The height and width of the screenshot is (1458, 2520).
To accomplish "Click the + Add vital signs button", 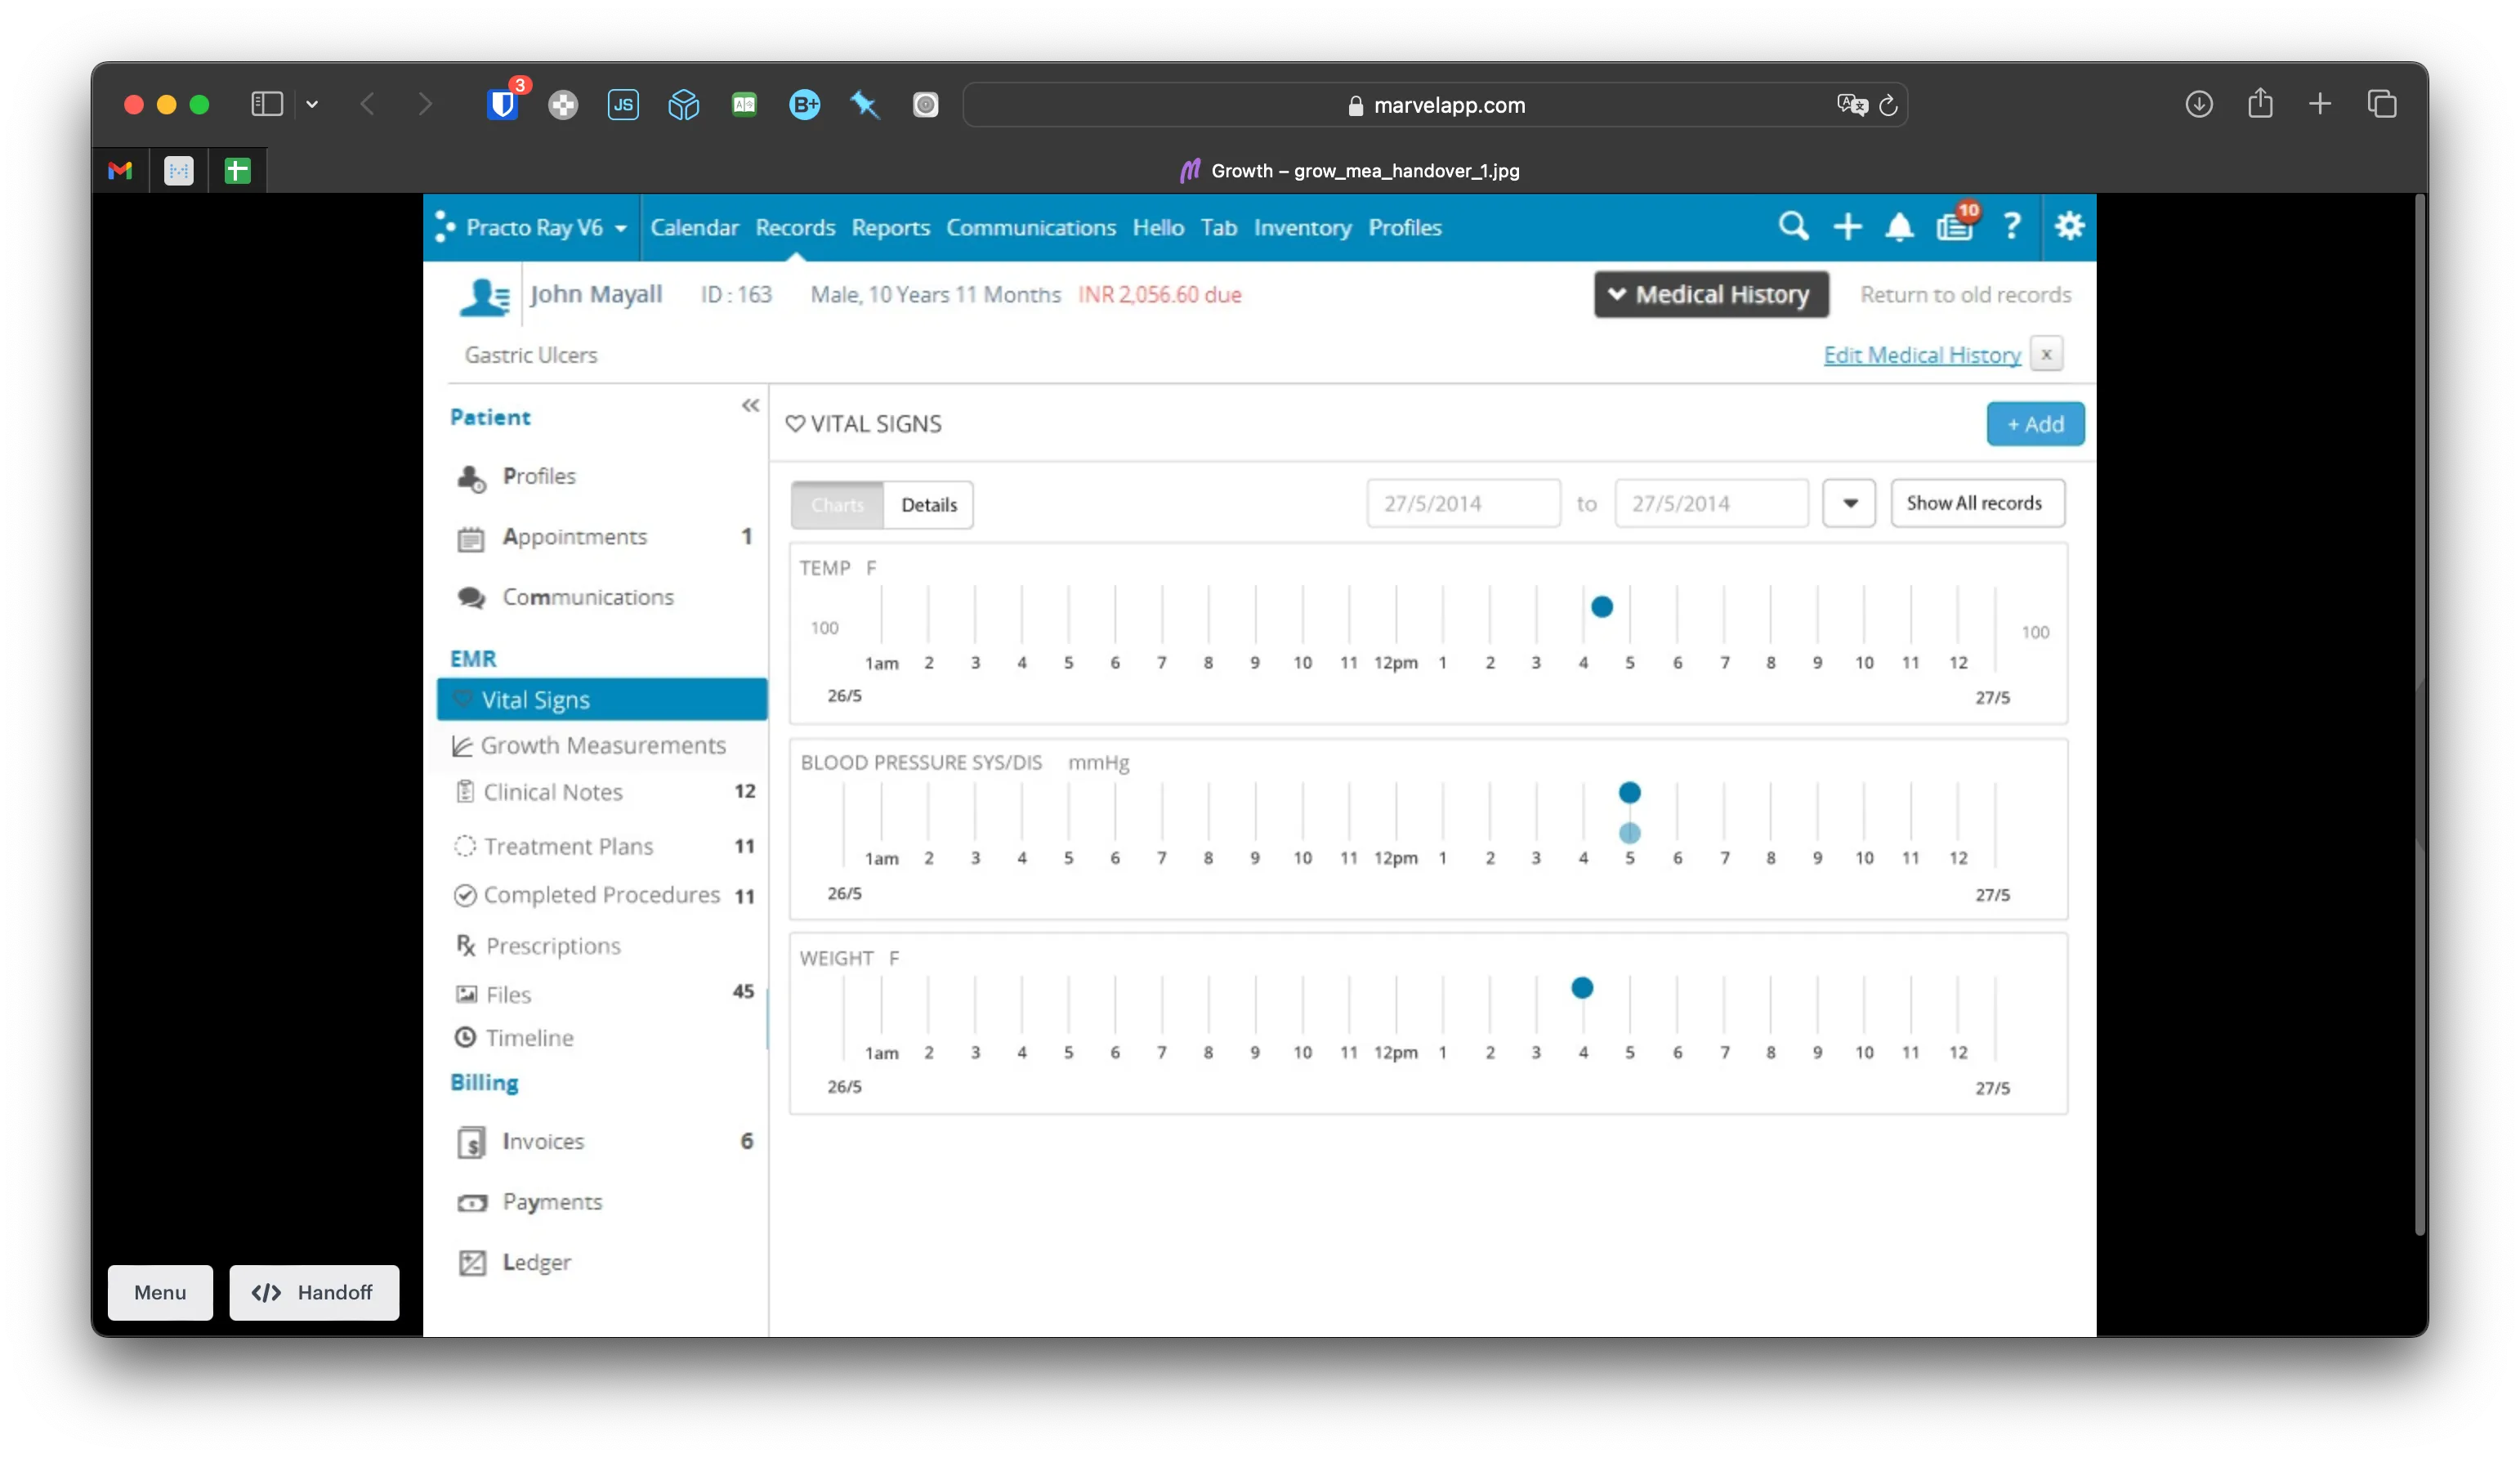I will 2034,424.
